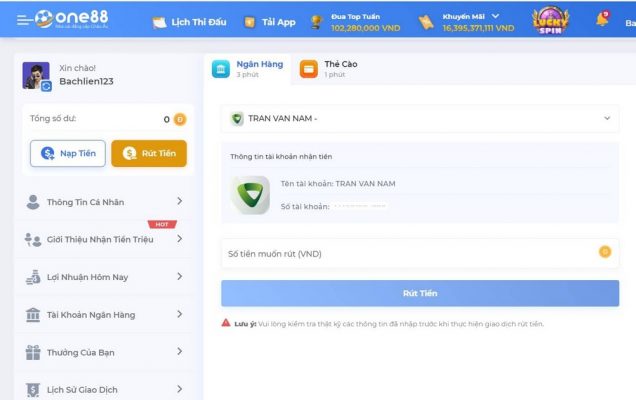The height and width of the screenshot is (400, 636).
Task: Open the notification bell icon
Action: [x=603, y=20]
